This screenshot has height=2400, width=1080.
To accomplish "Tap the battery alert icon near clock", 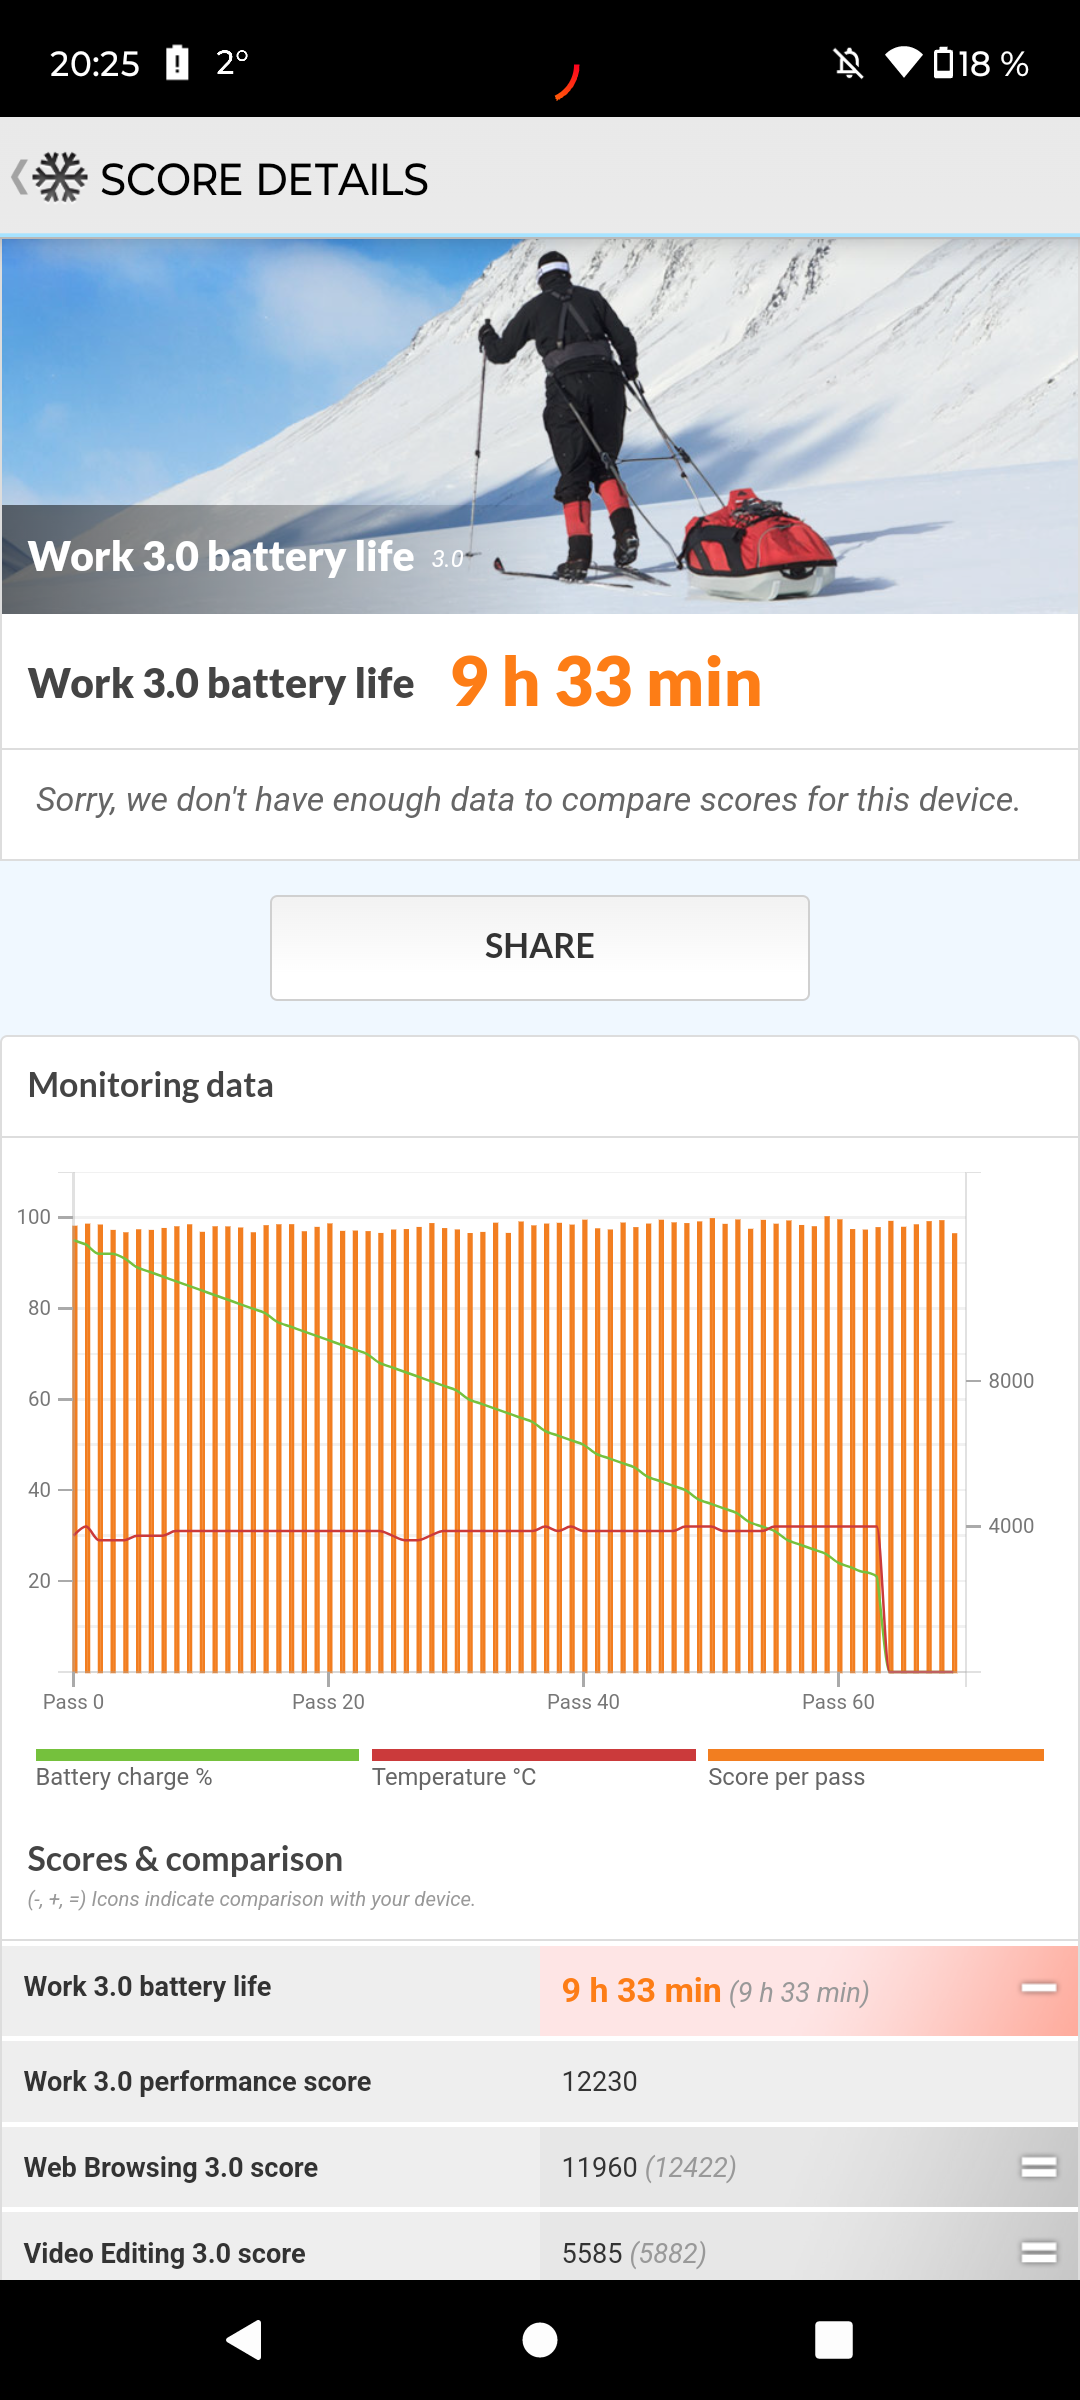I will coord(177,63).
